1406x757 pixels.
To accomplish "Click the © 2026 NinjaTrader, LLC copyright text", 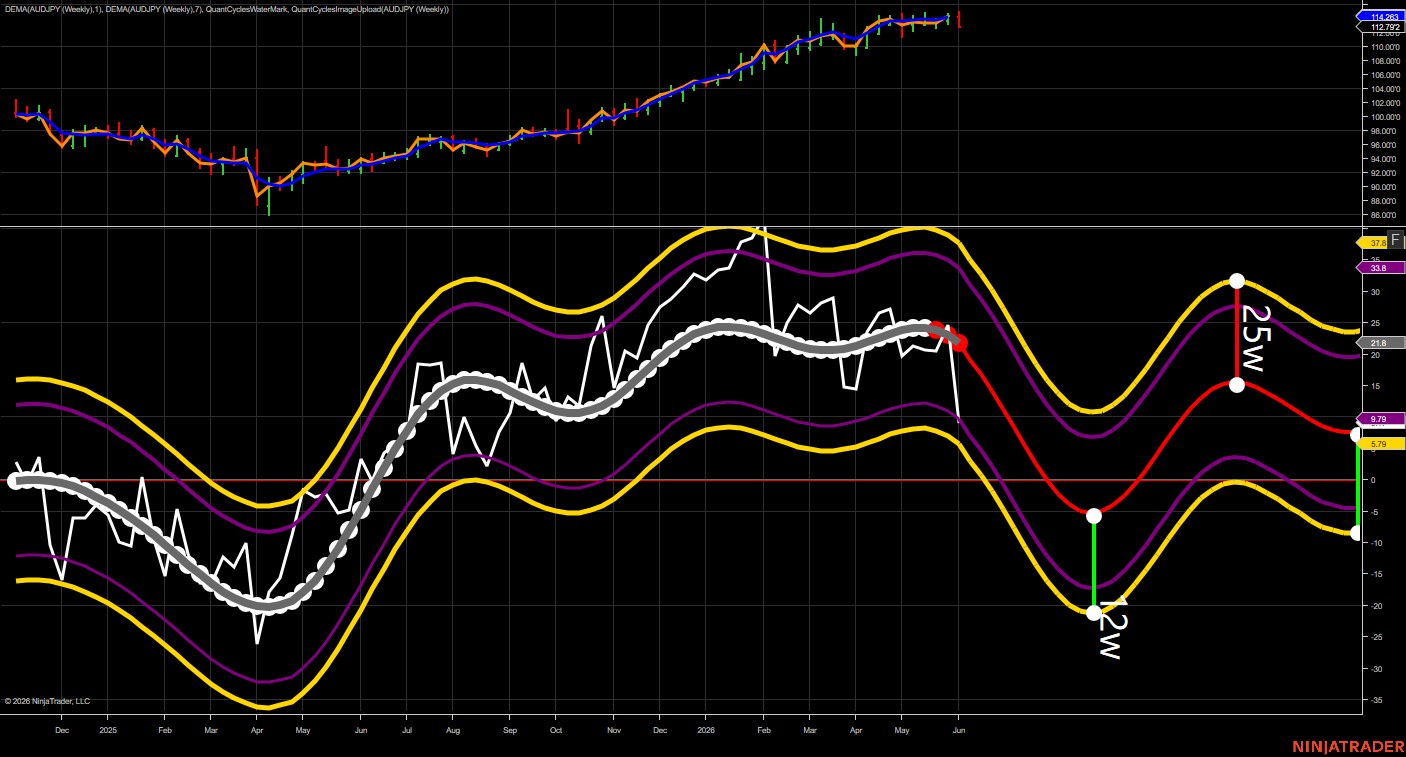I will (x=47, y=701).
